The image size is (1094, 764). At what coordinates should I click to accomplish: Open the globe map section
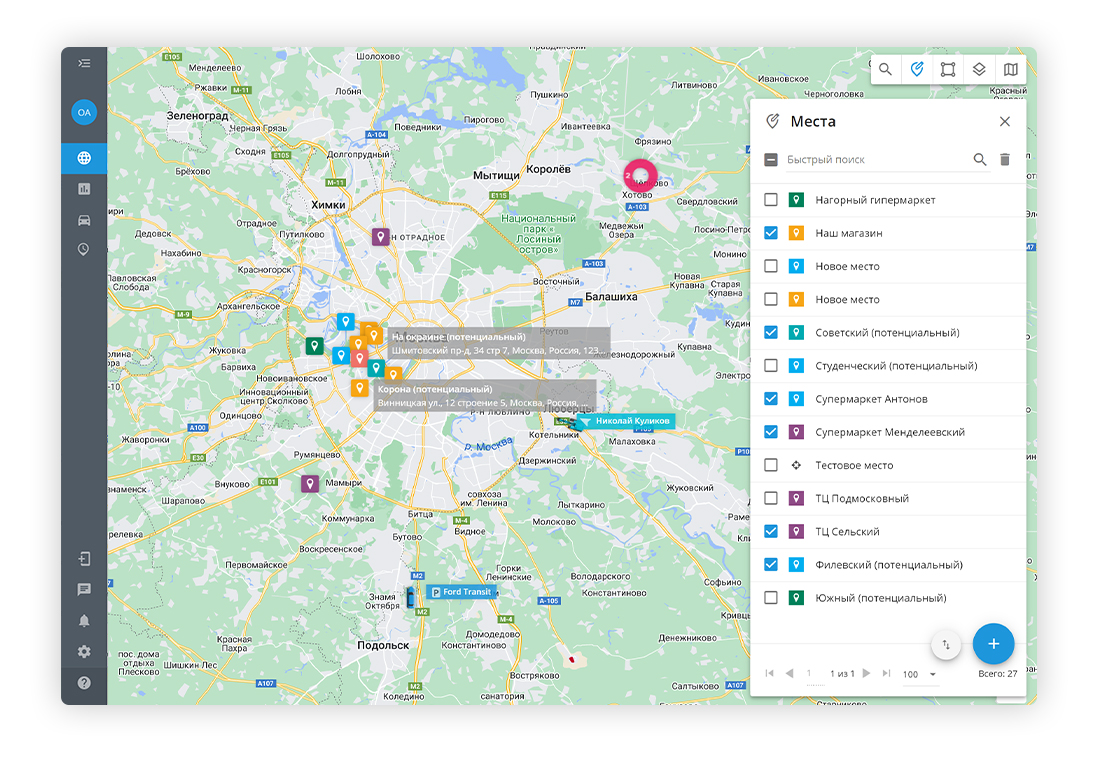(84, 158)
